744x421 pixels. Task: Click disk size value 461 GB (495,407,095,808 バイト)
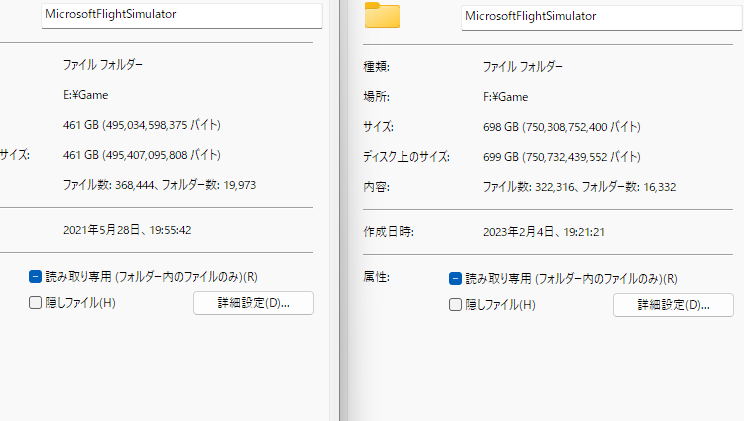tap(141, 155)
